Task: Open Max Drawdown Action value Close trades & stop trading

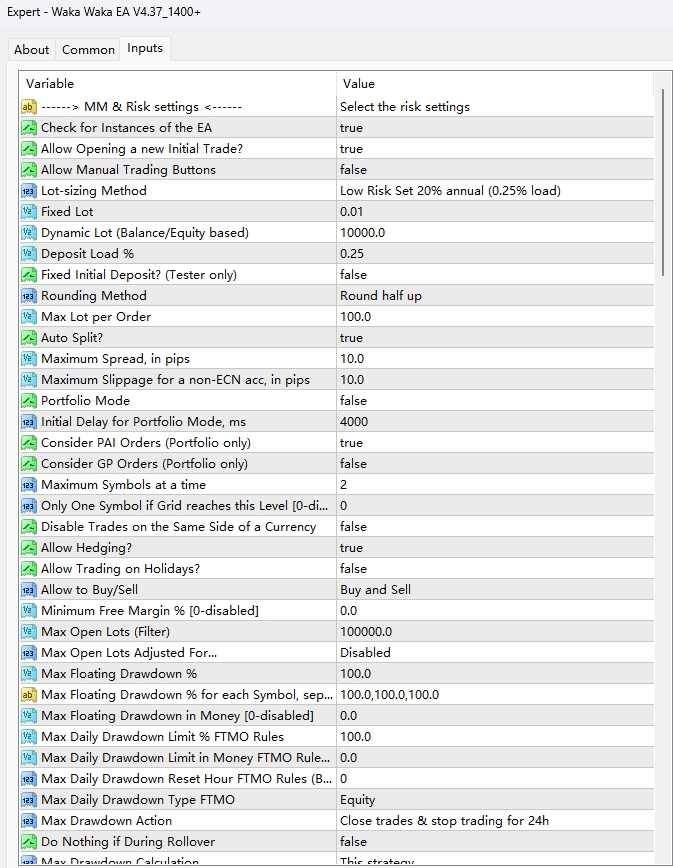Action: pyautogui.click(x=495, y=821)
